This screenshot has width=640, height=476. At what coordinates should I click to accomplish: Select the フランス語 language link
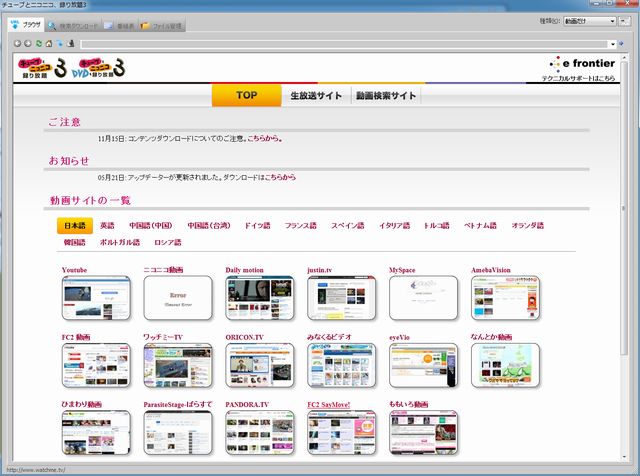(300, 225)
